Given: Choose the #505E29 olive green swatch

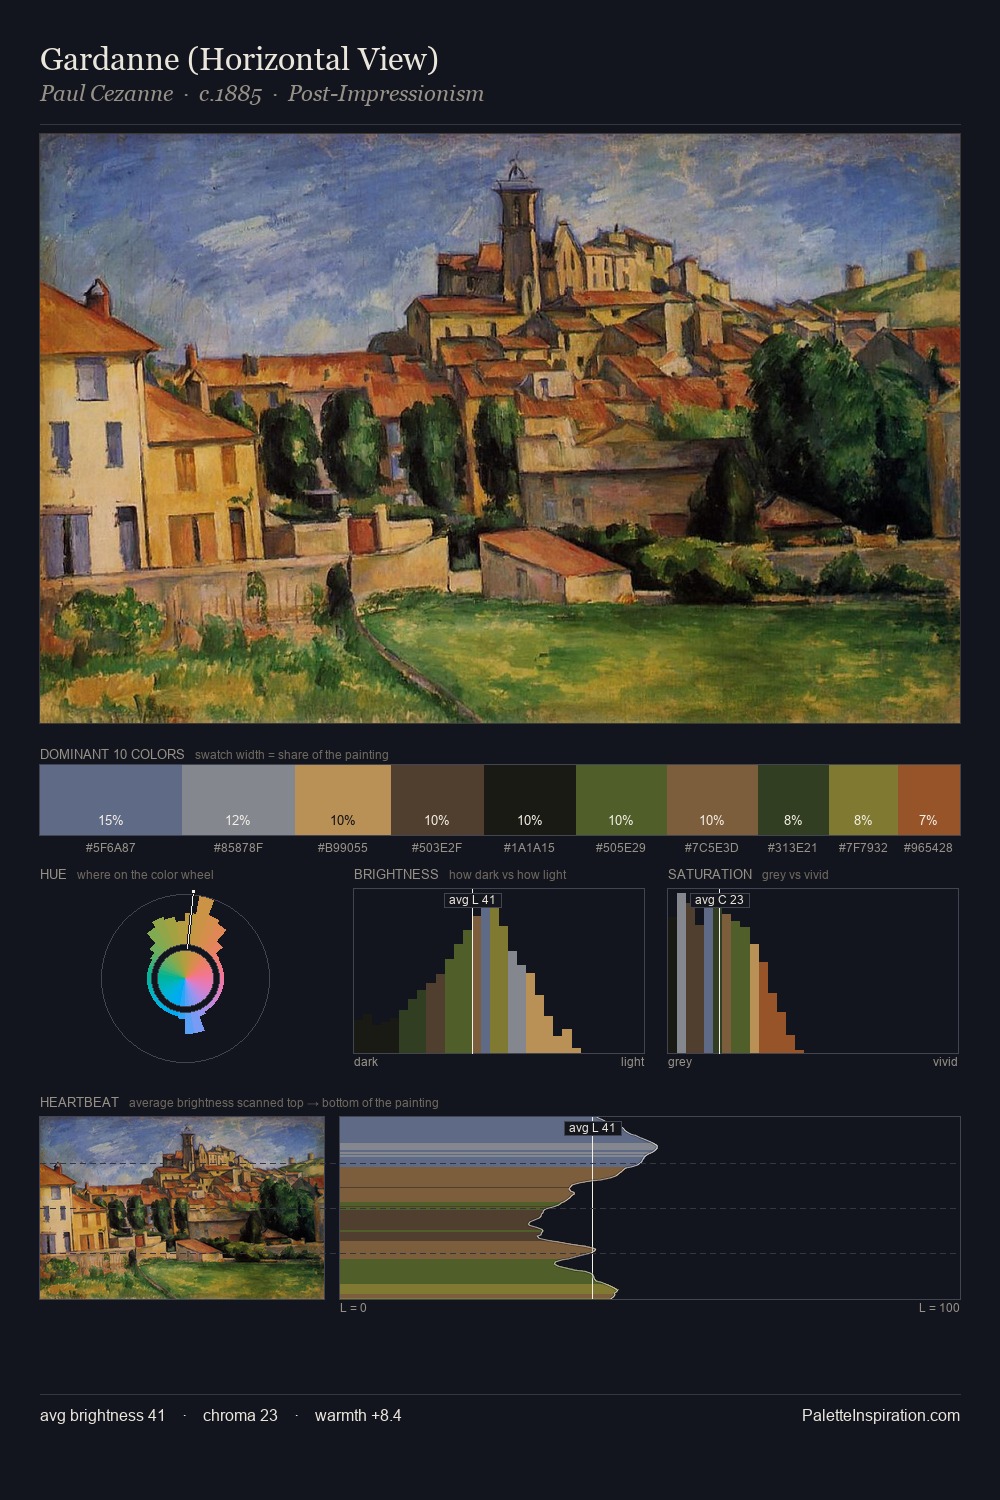Looking at the screenshot, I should [x=621, y=799].
